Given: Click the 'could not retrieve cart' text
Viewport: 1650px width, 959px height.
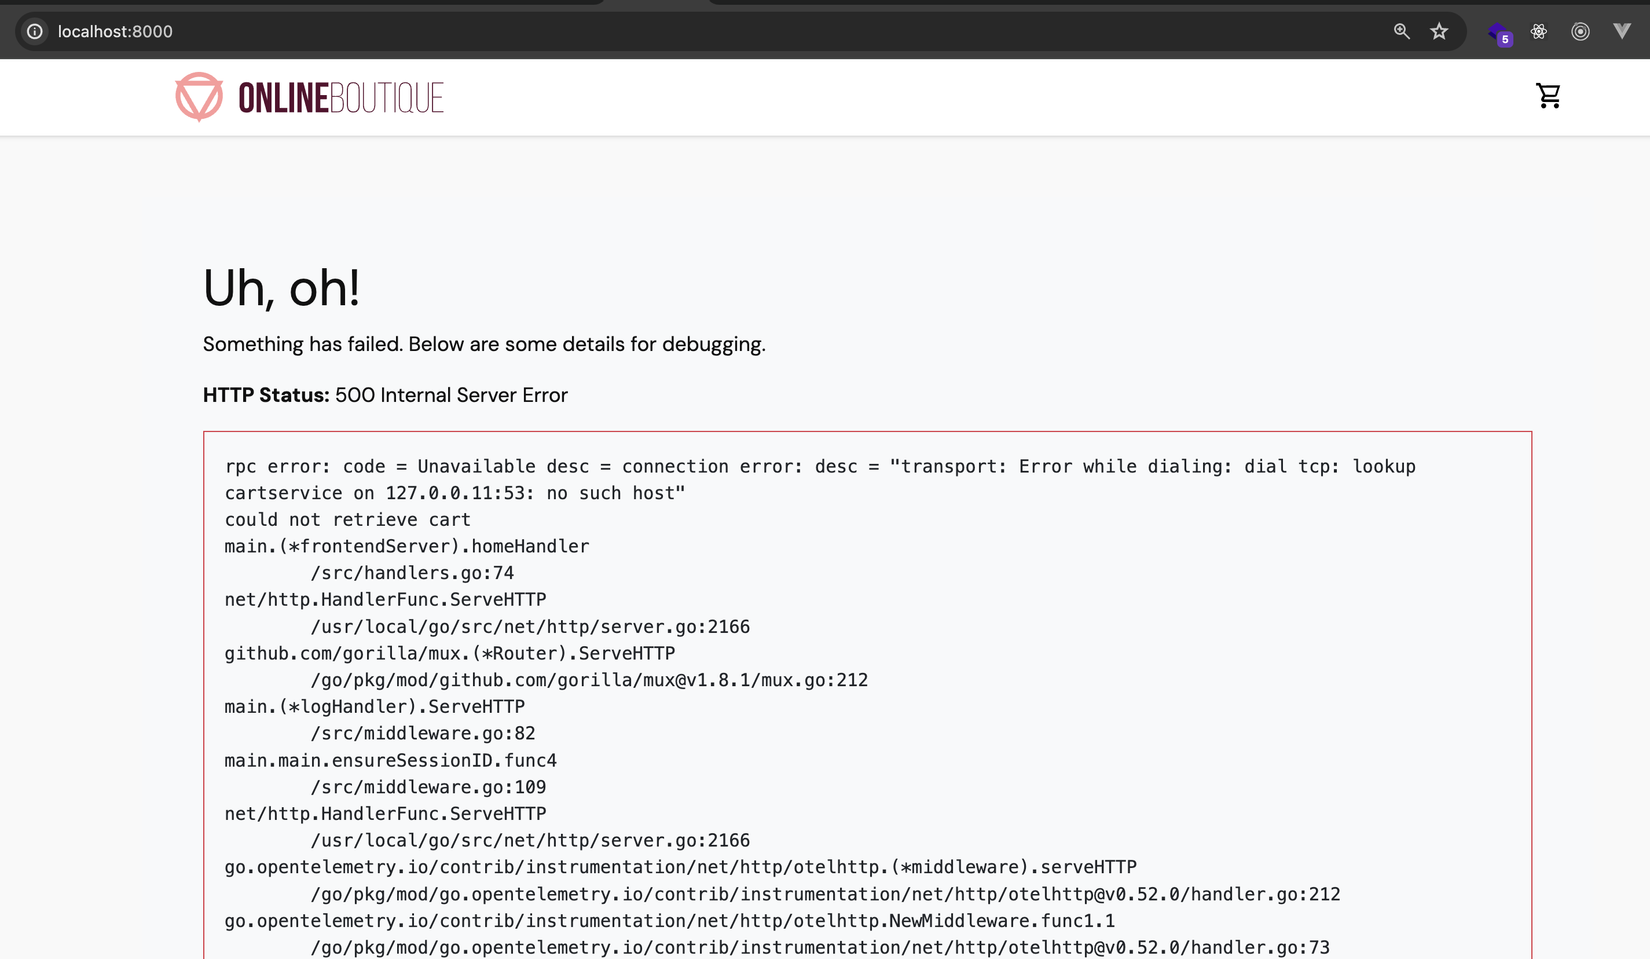Looking at the screenshot, I should tap(346, 519).
